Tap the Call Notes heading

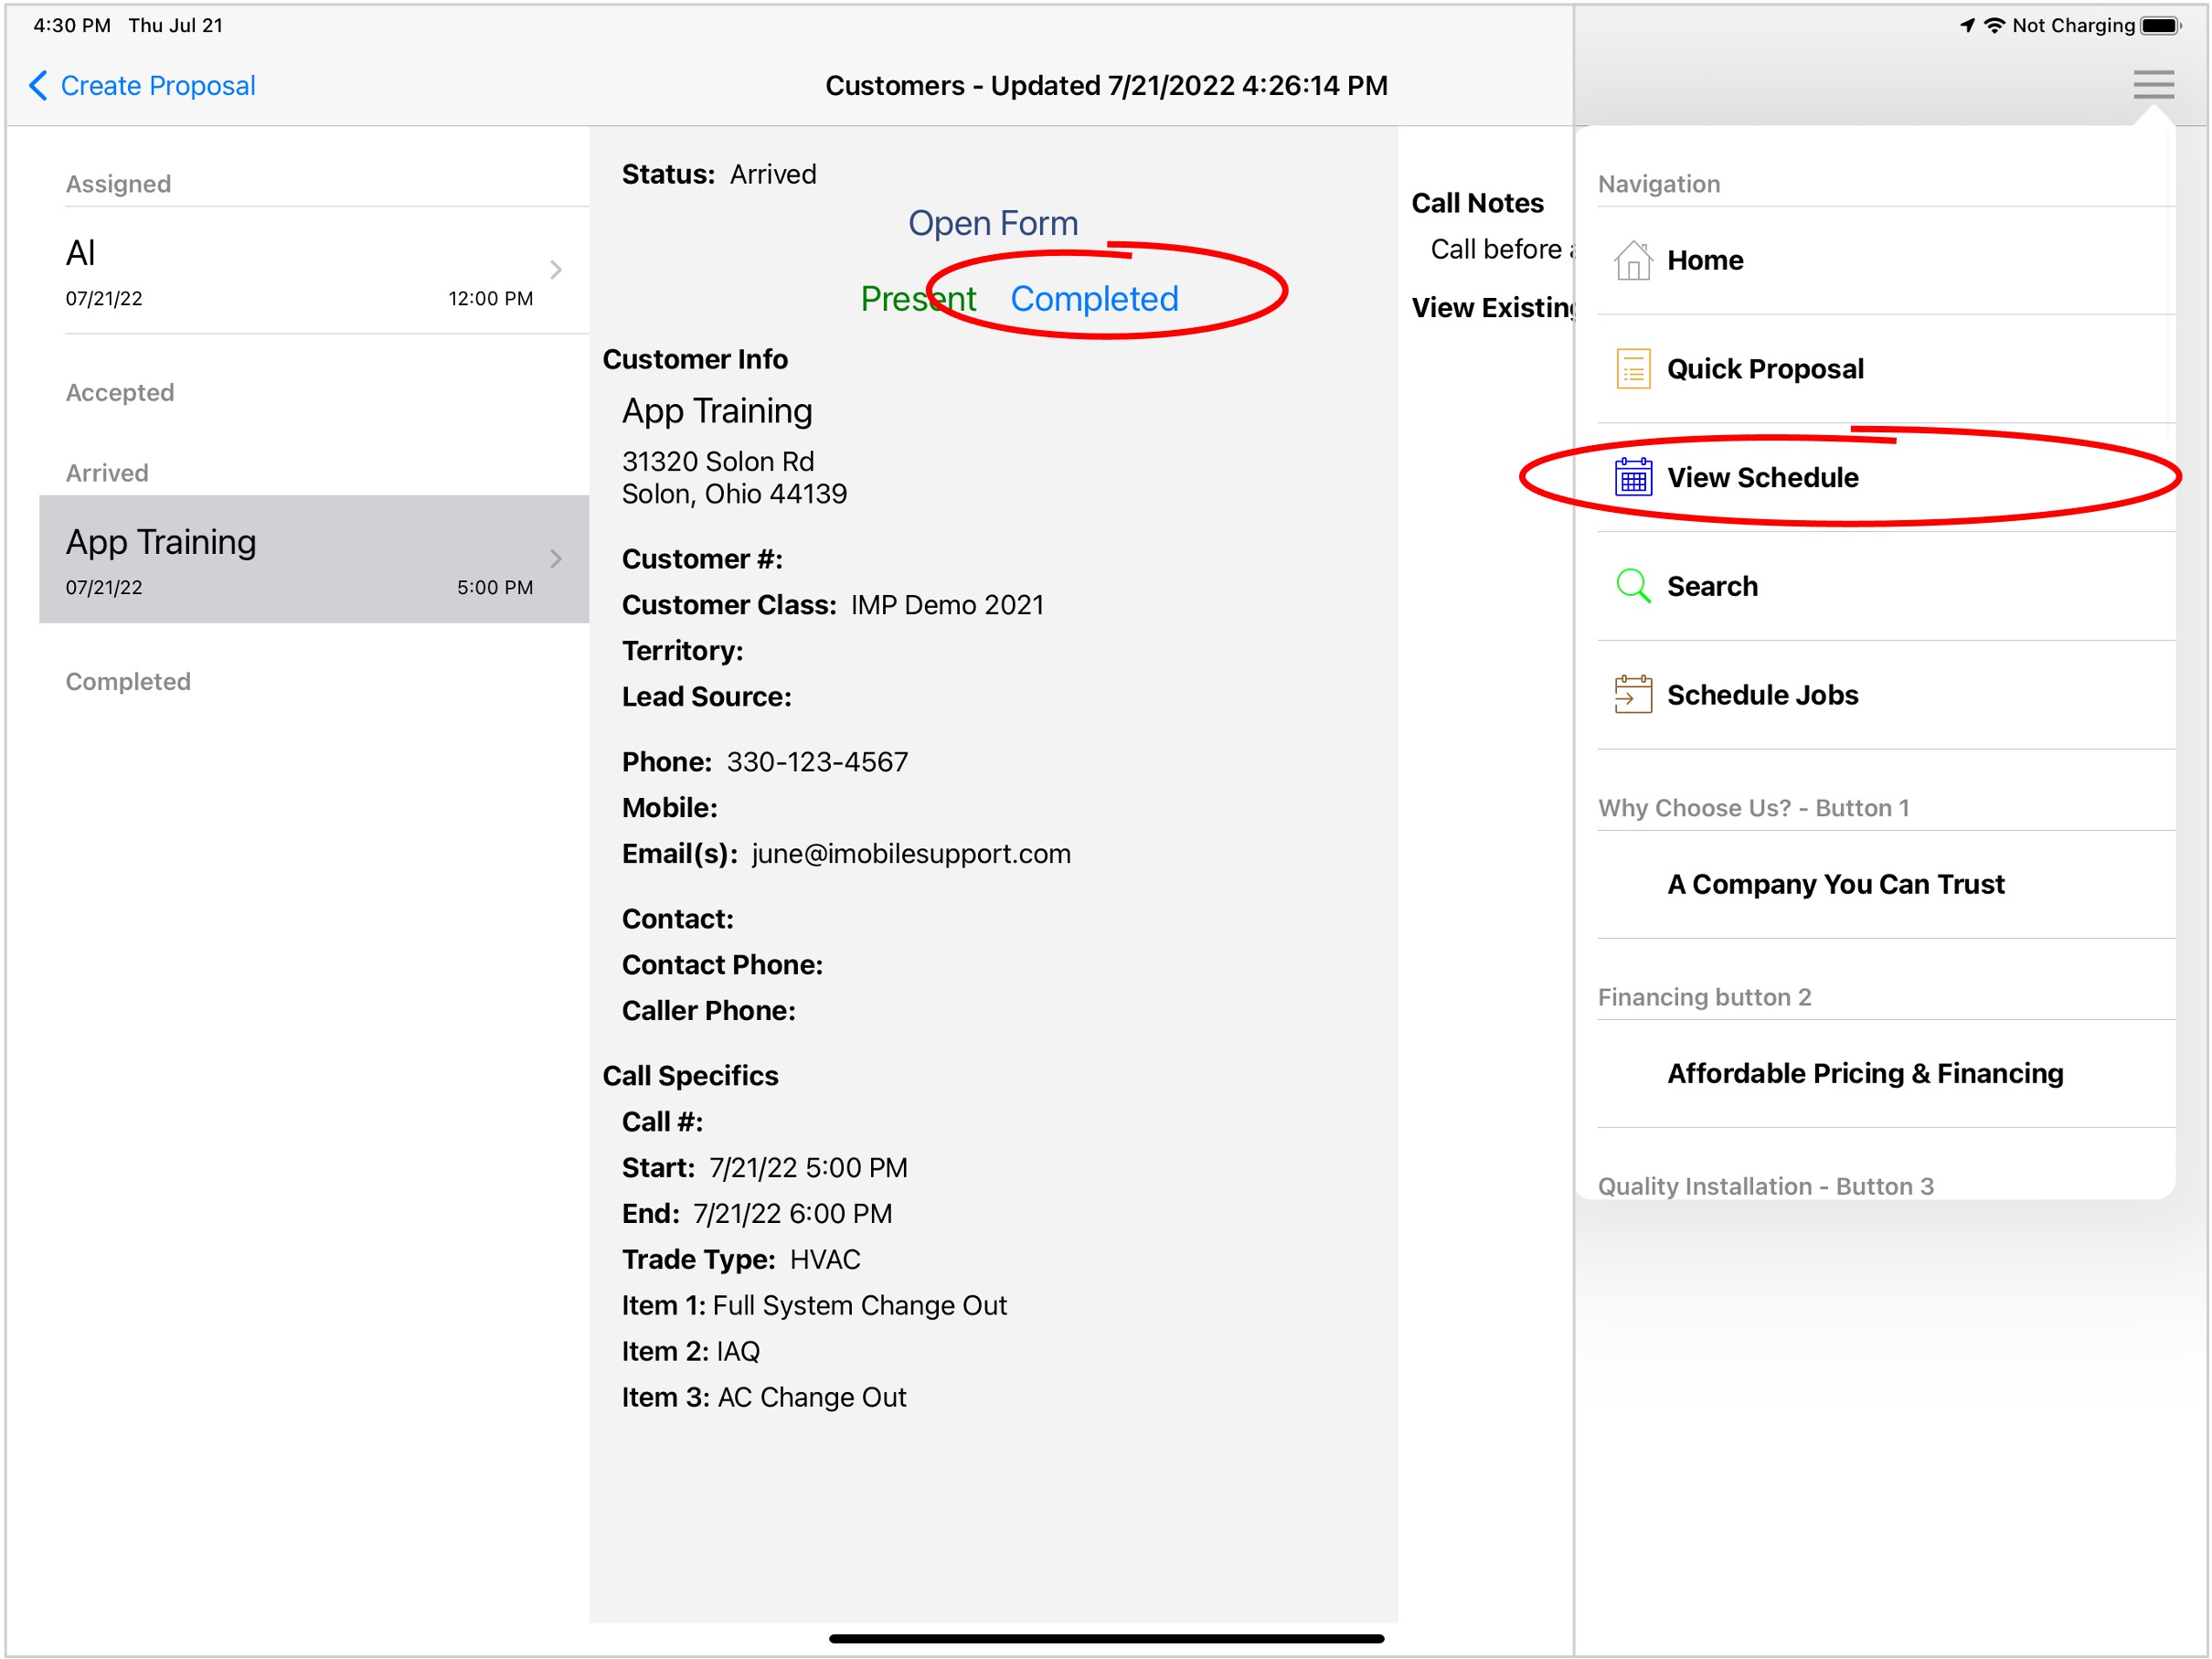(1477, 203)
